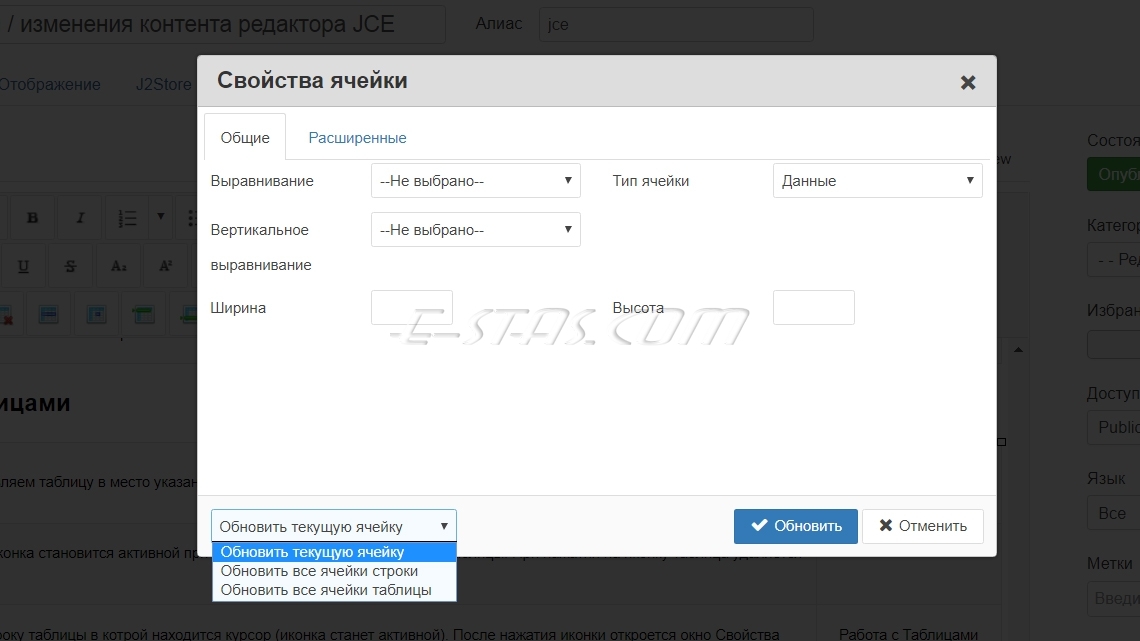1140x641 pixels.
Task: Open the Язык dropdown showing Все
Action: [1114, 513]
